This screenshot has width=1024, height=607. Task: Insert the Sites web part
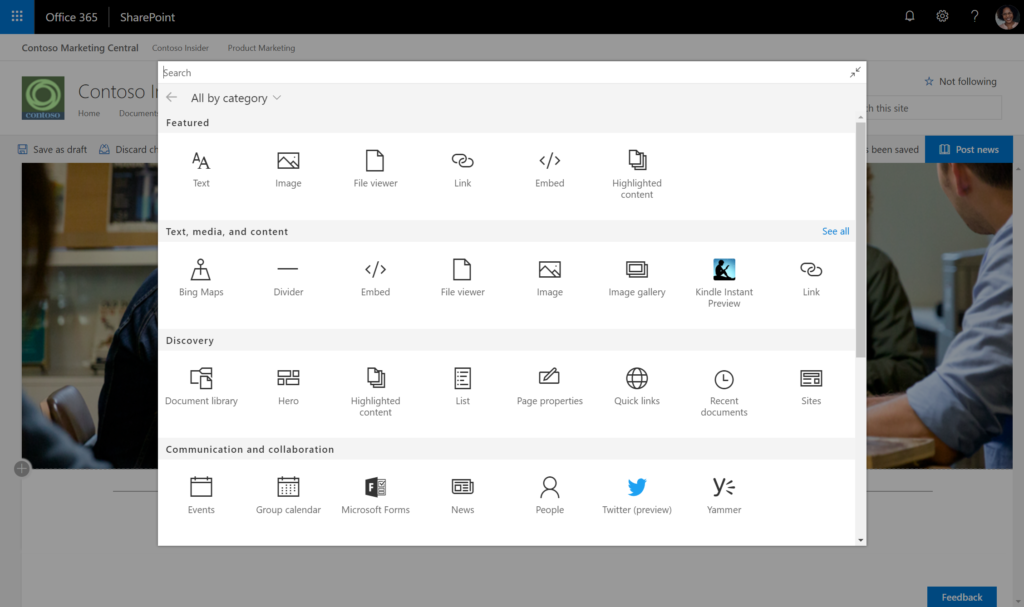point(811,387)
